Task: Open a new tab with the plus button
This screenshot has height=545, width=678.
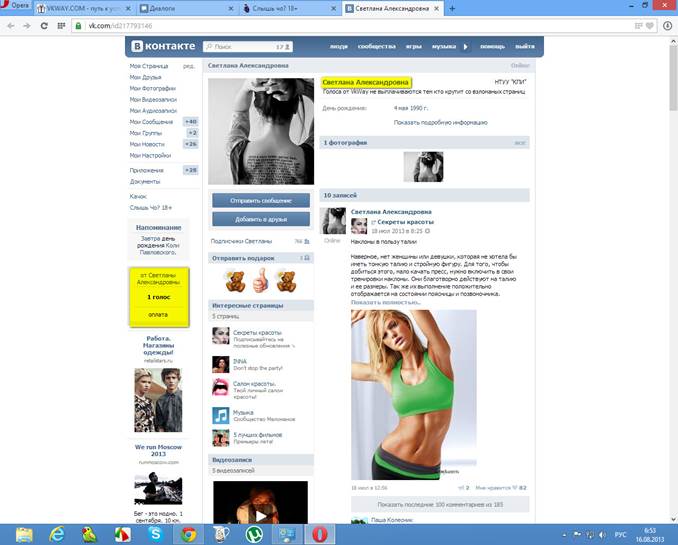Action: [452, 8]
